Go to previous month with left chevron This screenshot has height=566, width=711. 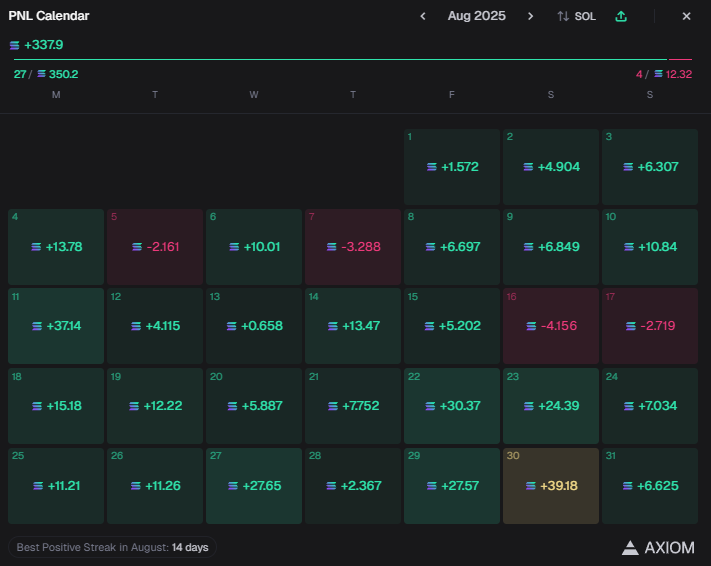(423, 16)
